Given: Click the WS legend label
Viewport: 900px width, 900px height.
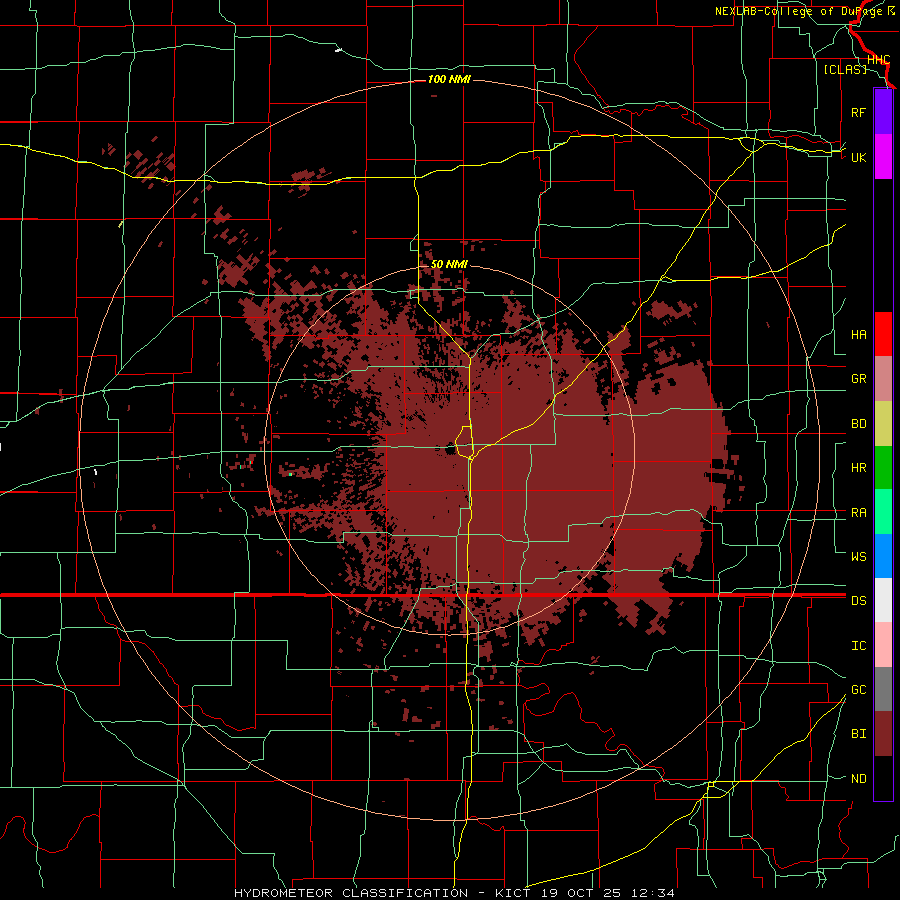Looking at the screenshot, I should 858,556.
